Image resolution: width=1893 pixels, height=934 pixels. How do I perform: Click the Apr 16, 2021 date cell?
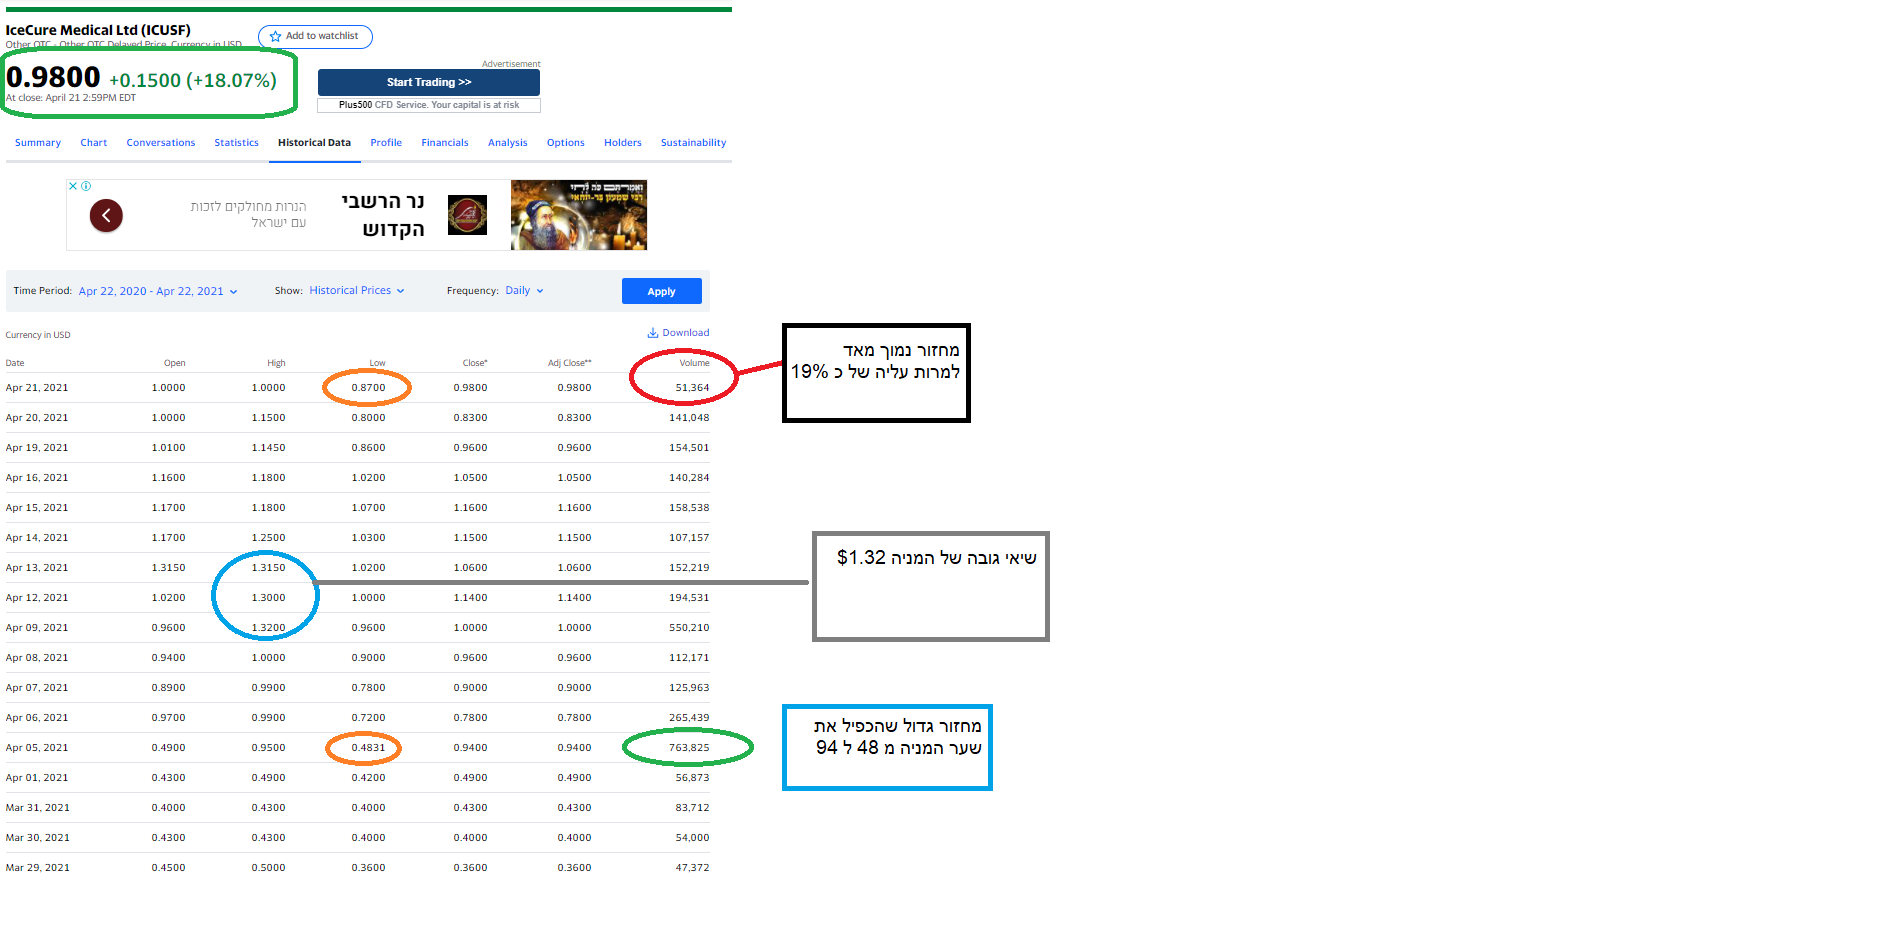(37, 478)
